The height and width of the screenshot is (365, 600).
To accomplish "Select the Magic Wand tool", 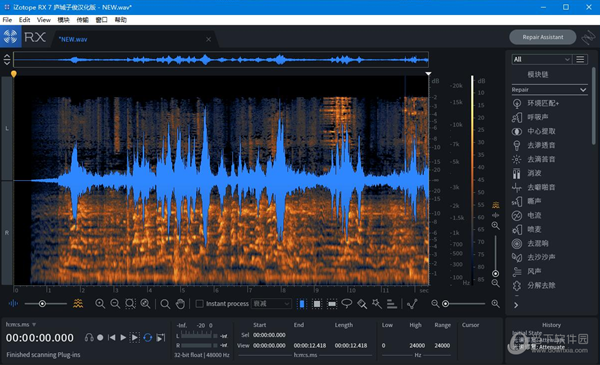I will 377,304.
